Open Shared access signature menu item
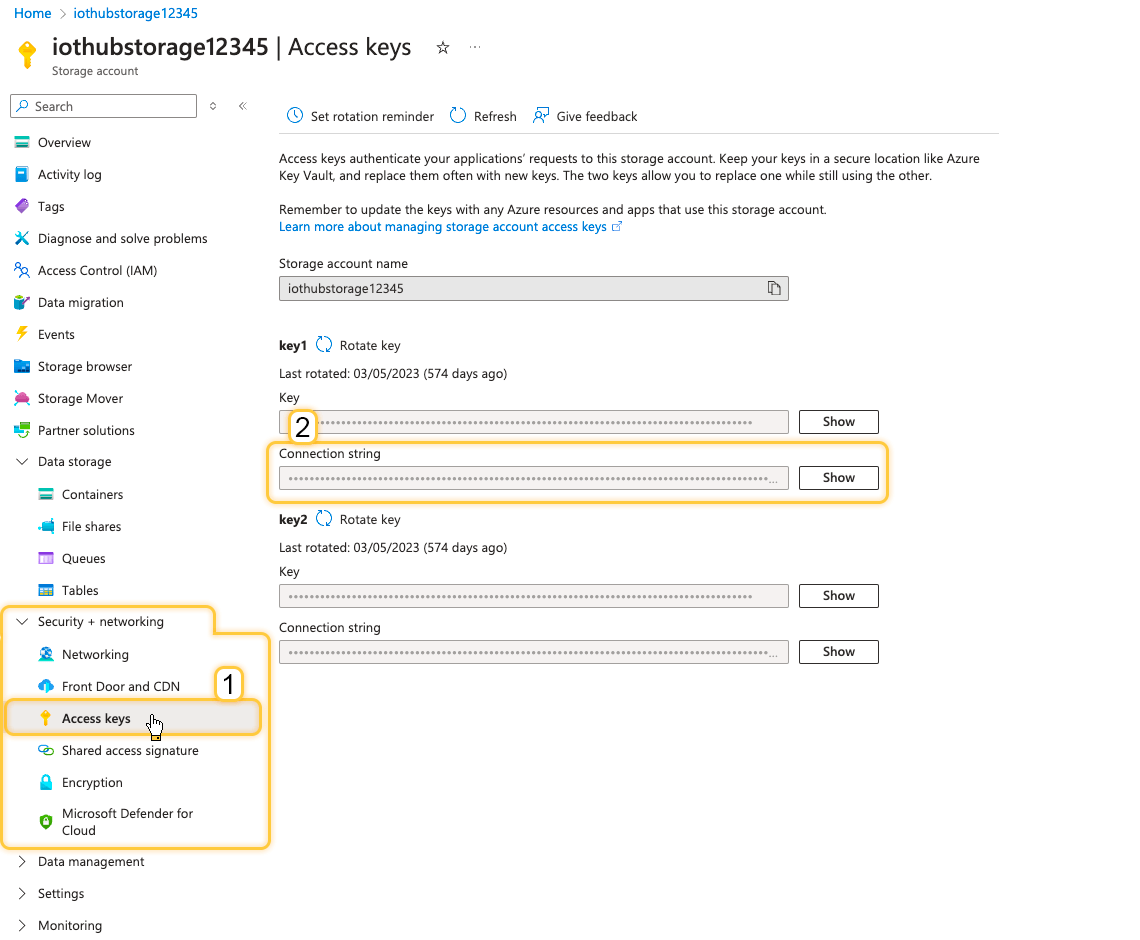The width and height of the screenshot is (1140, 940). (x=130, y=751)
